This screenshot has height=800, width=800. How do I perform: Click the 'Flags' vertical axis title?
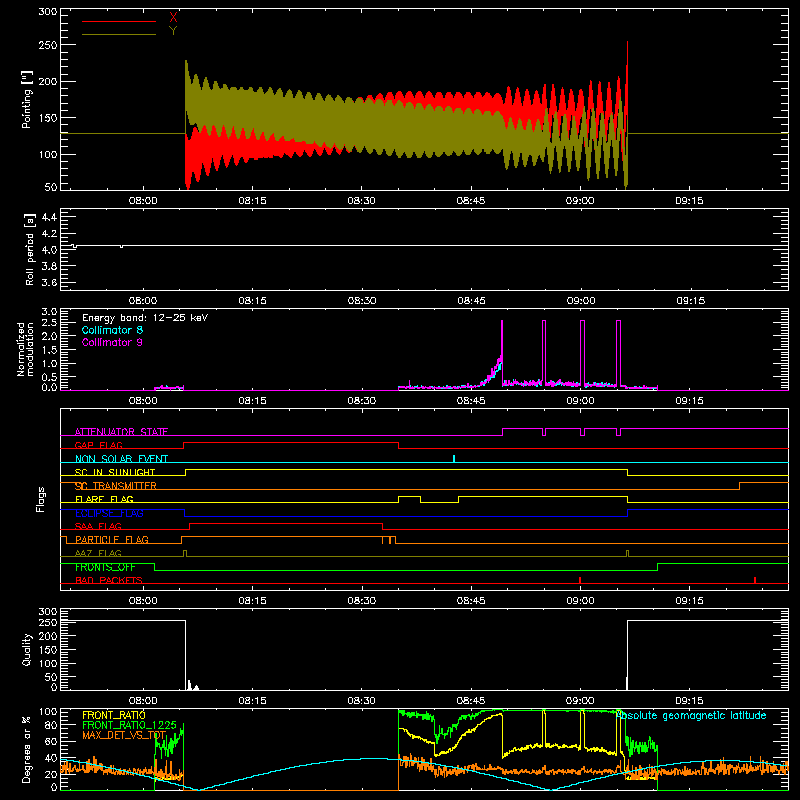41,499
